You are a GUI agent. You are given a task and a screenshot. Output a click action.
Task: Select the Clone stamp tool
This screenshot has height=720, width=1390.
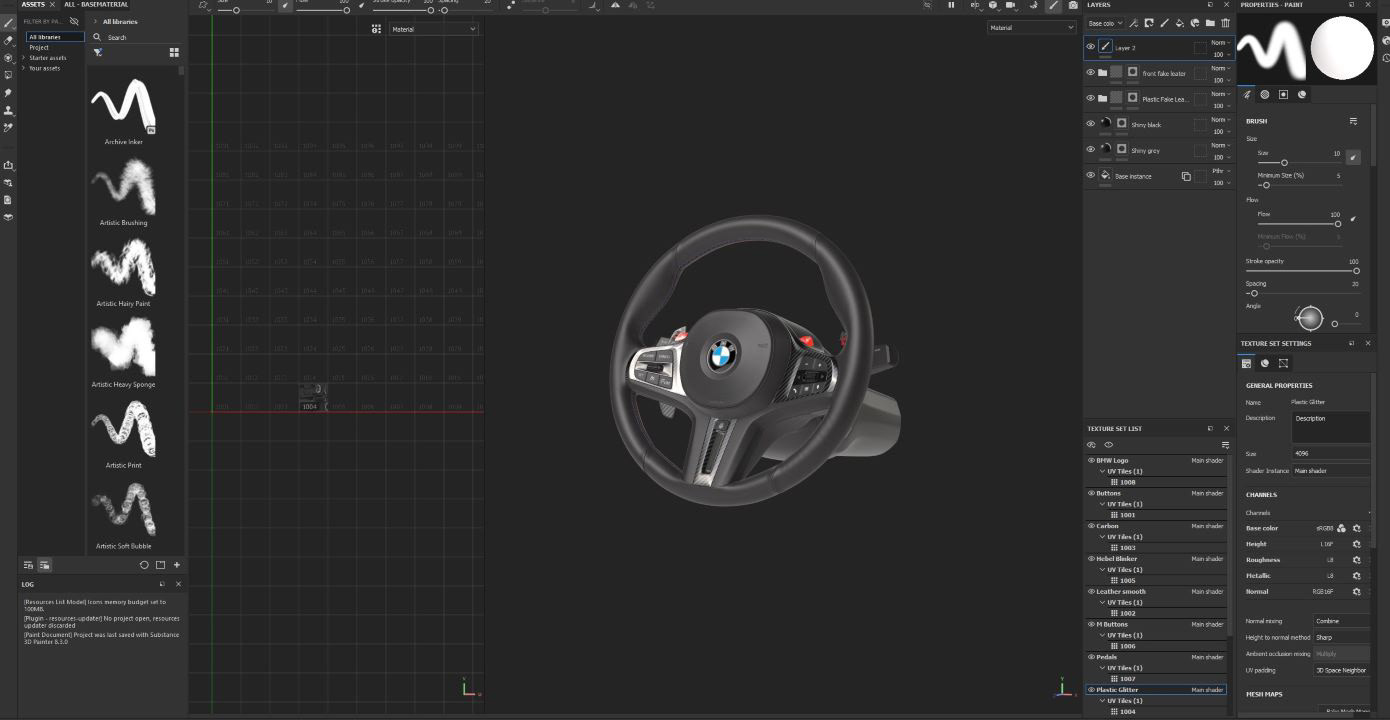tap(9, 110)
